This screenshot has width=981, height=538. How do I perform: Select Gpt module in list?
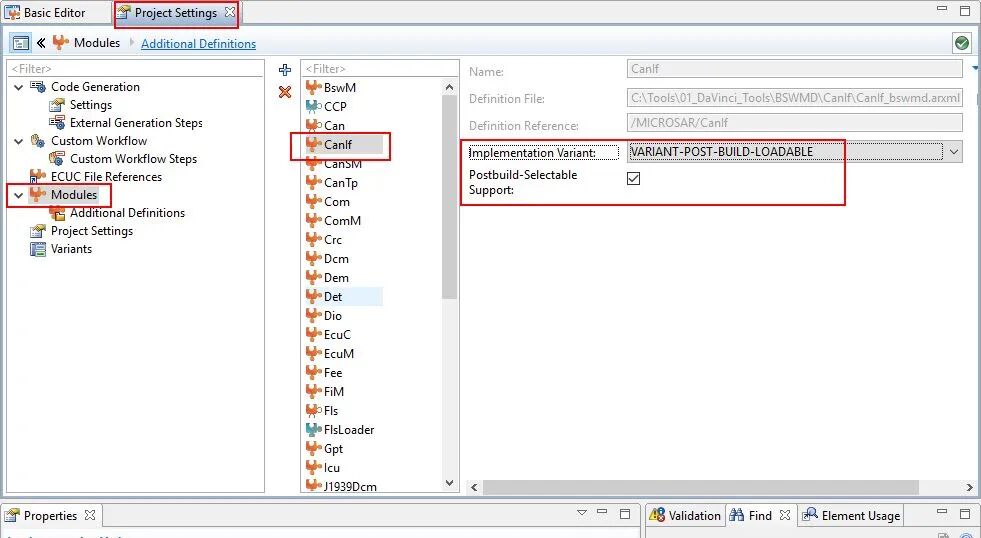point(333,449)
